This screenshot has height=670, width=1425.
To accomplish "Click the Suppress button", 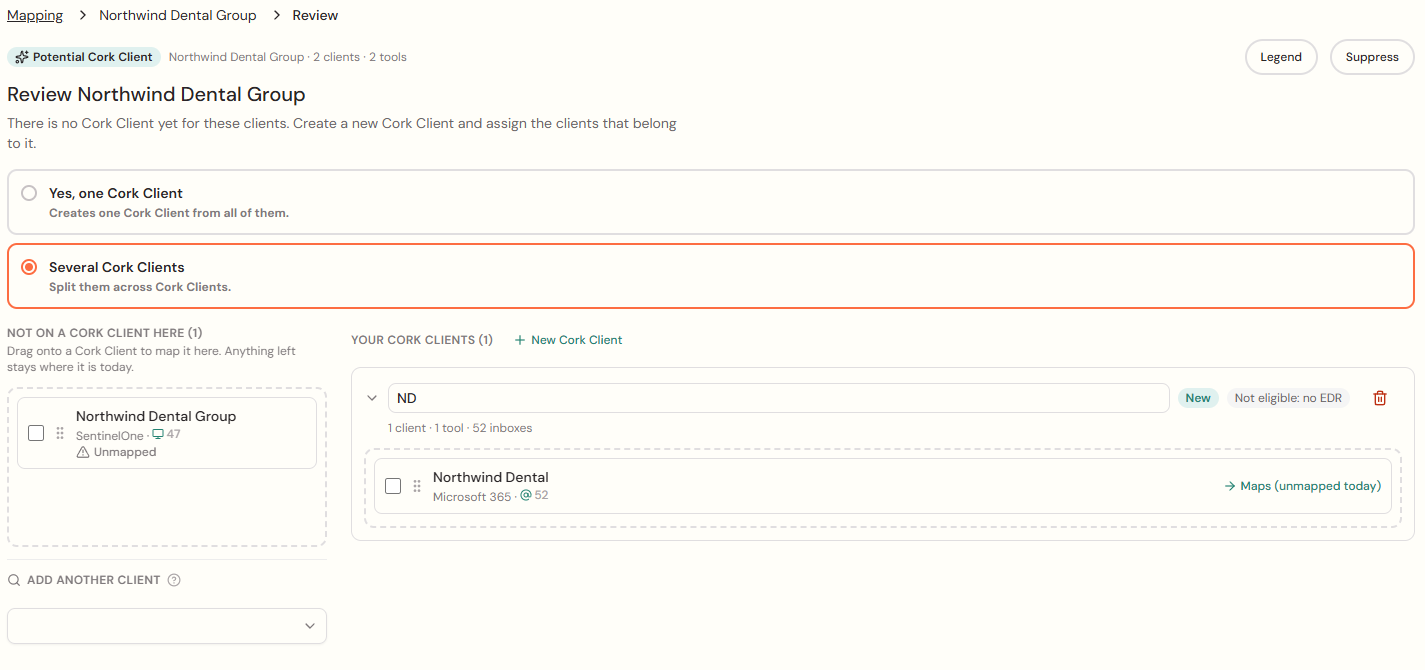I will [1372, 57].
